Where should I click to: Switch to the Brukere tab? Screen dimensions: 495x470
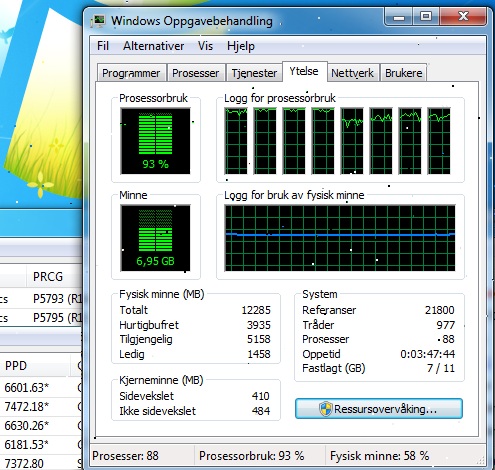[x=404, y=73]
